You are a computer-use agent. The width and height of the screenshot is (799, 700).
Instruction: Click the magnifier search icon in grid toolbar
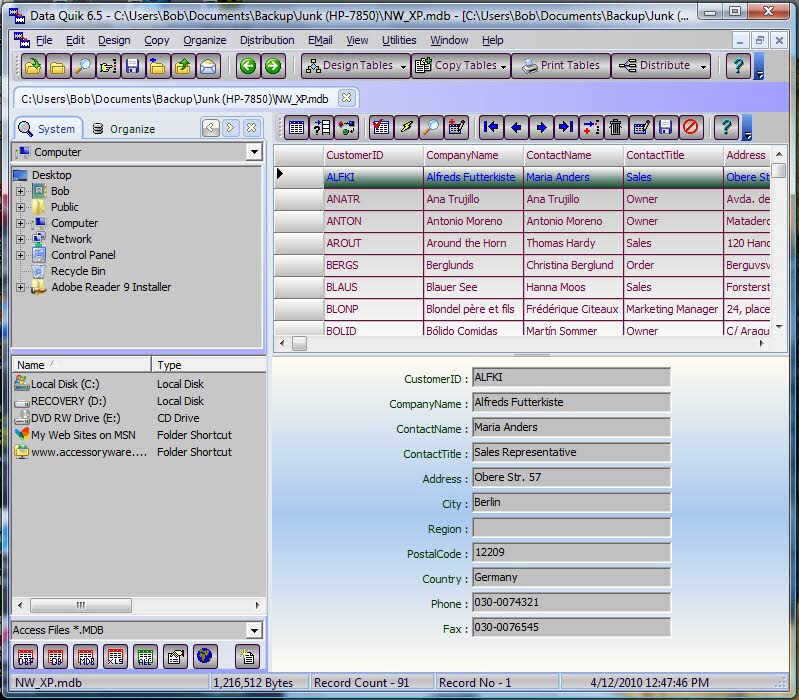click(x=431, y=127)
